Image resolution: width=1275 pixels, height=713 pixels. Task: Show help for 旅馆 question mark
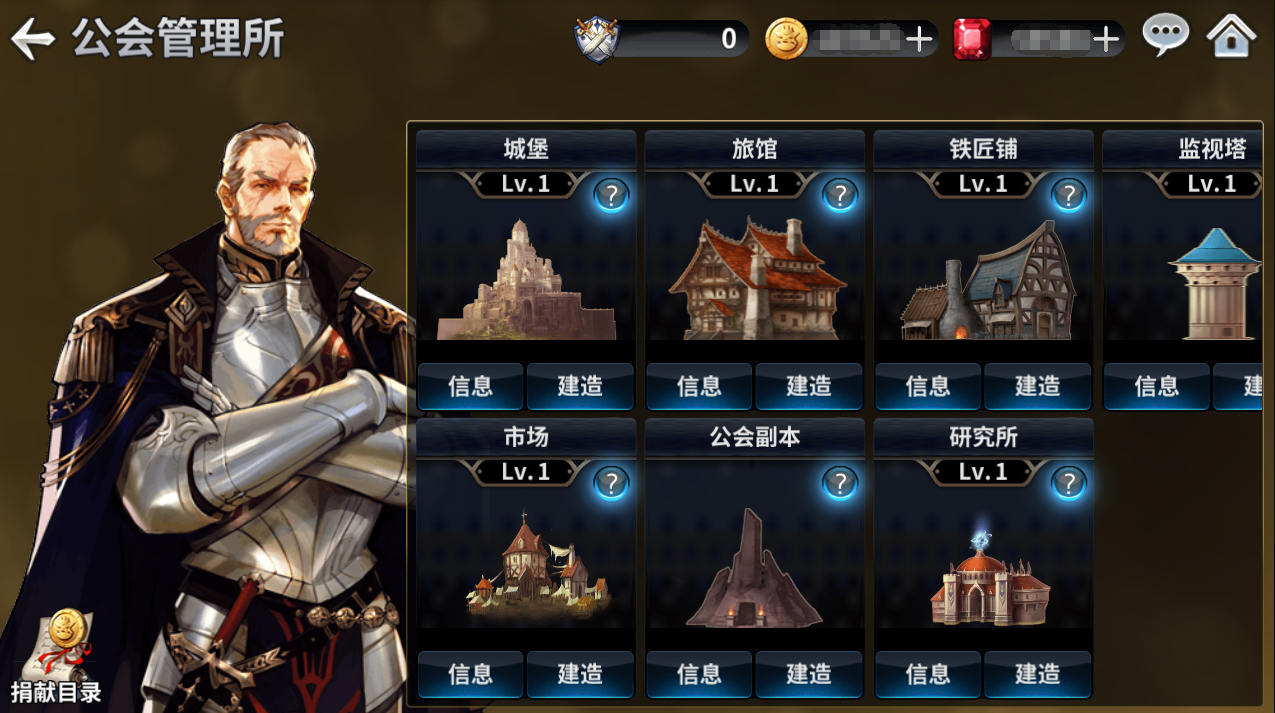(840, 195)
